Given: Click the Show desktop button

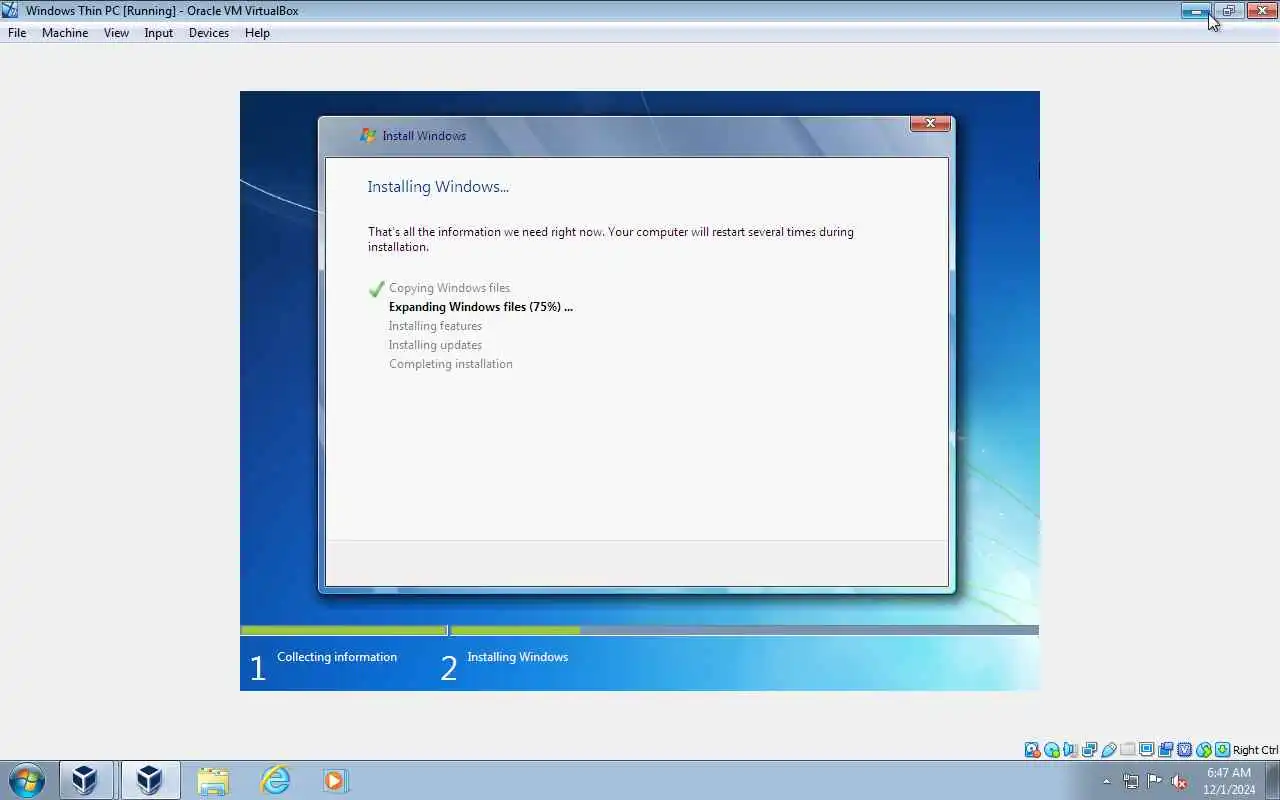Looking at the screenshot, I should tap(1273, 780).
